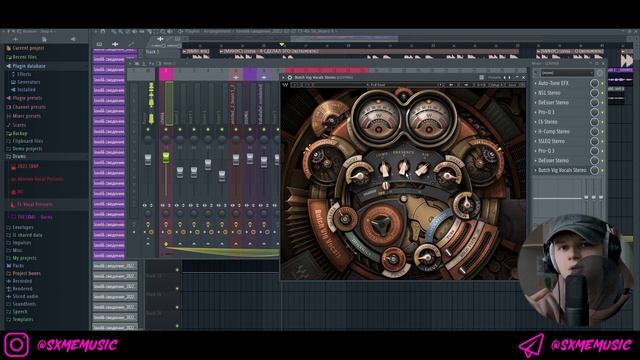Viewport: 640px width, 360px height.
Task: Click the Air knob on Butch Vig Vocals
Action: point(422,169)
